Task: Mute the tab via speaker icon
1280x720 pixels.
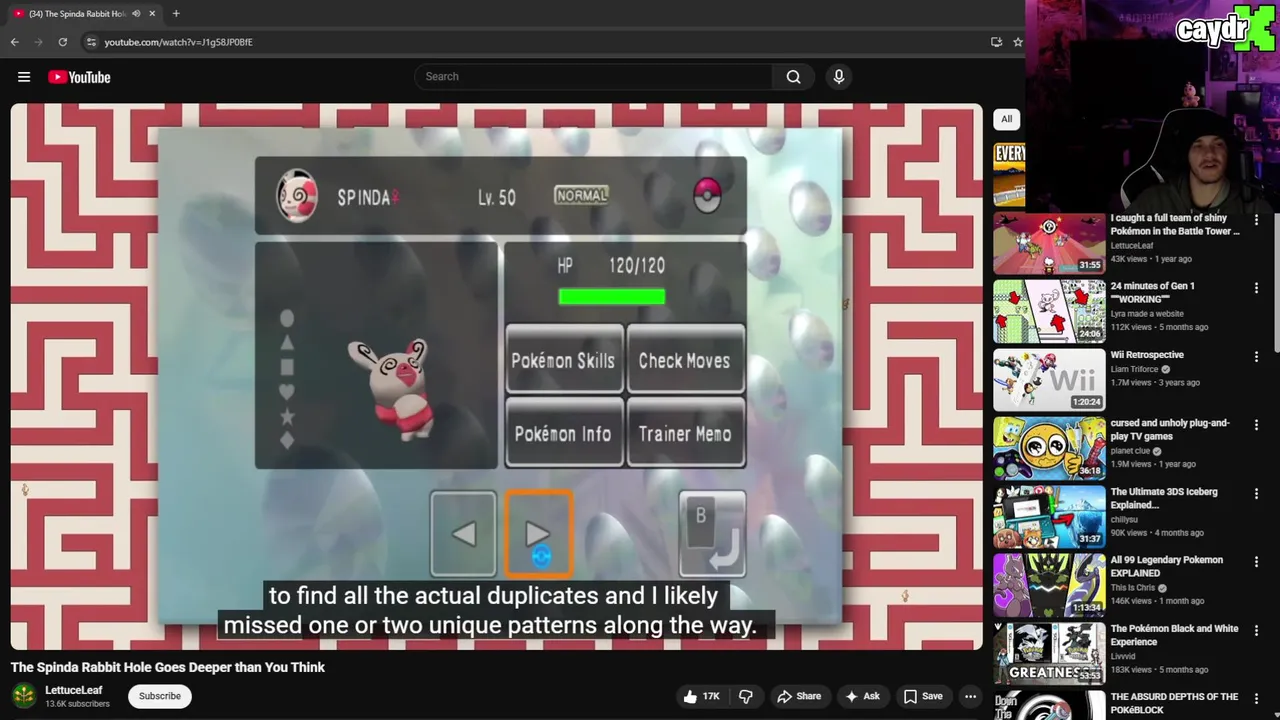Action: [x=136, y=13]
